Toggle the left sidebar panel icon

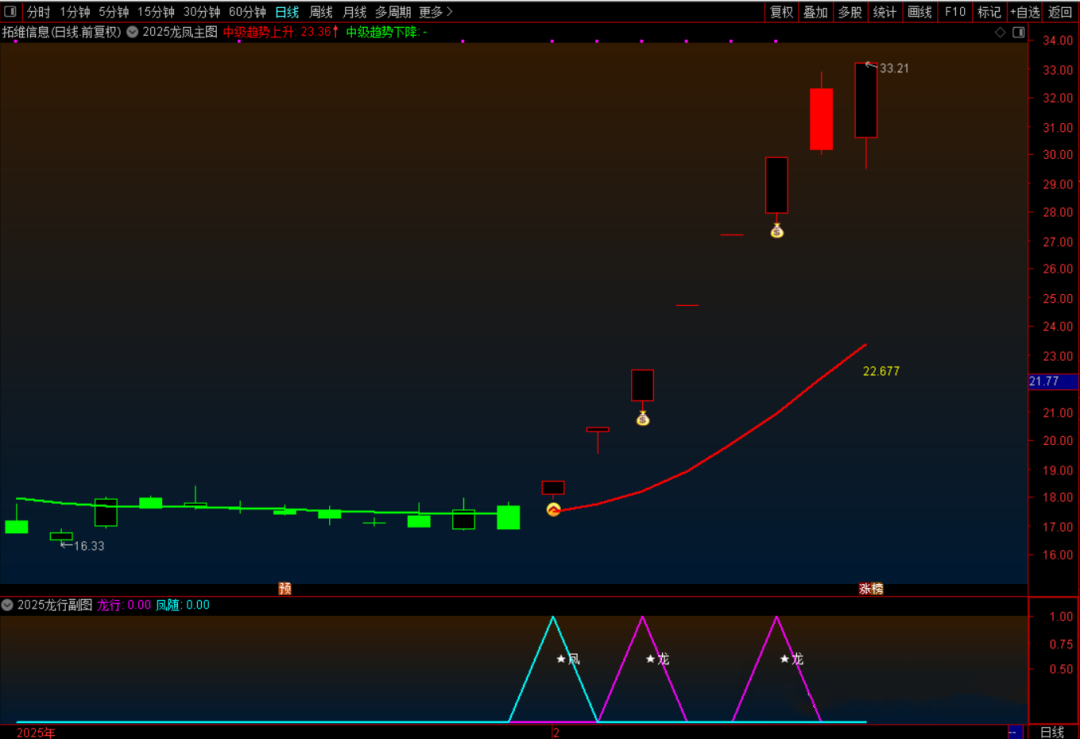tap(12, 12)
